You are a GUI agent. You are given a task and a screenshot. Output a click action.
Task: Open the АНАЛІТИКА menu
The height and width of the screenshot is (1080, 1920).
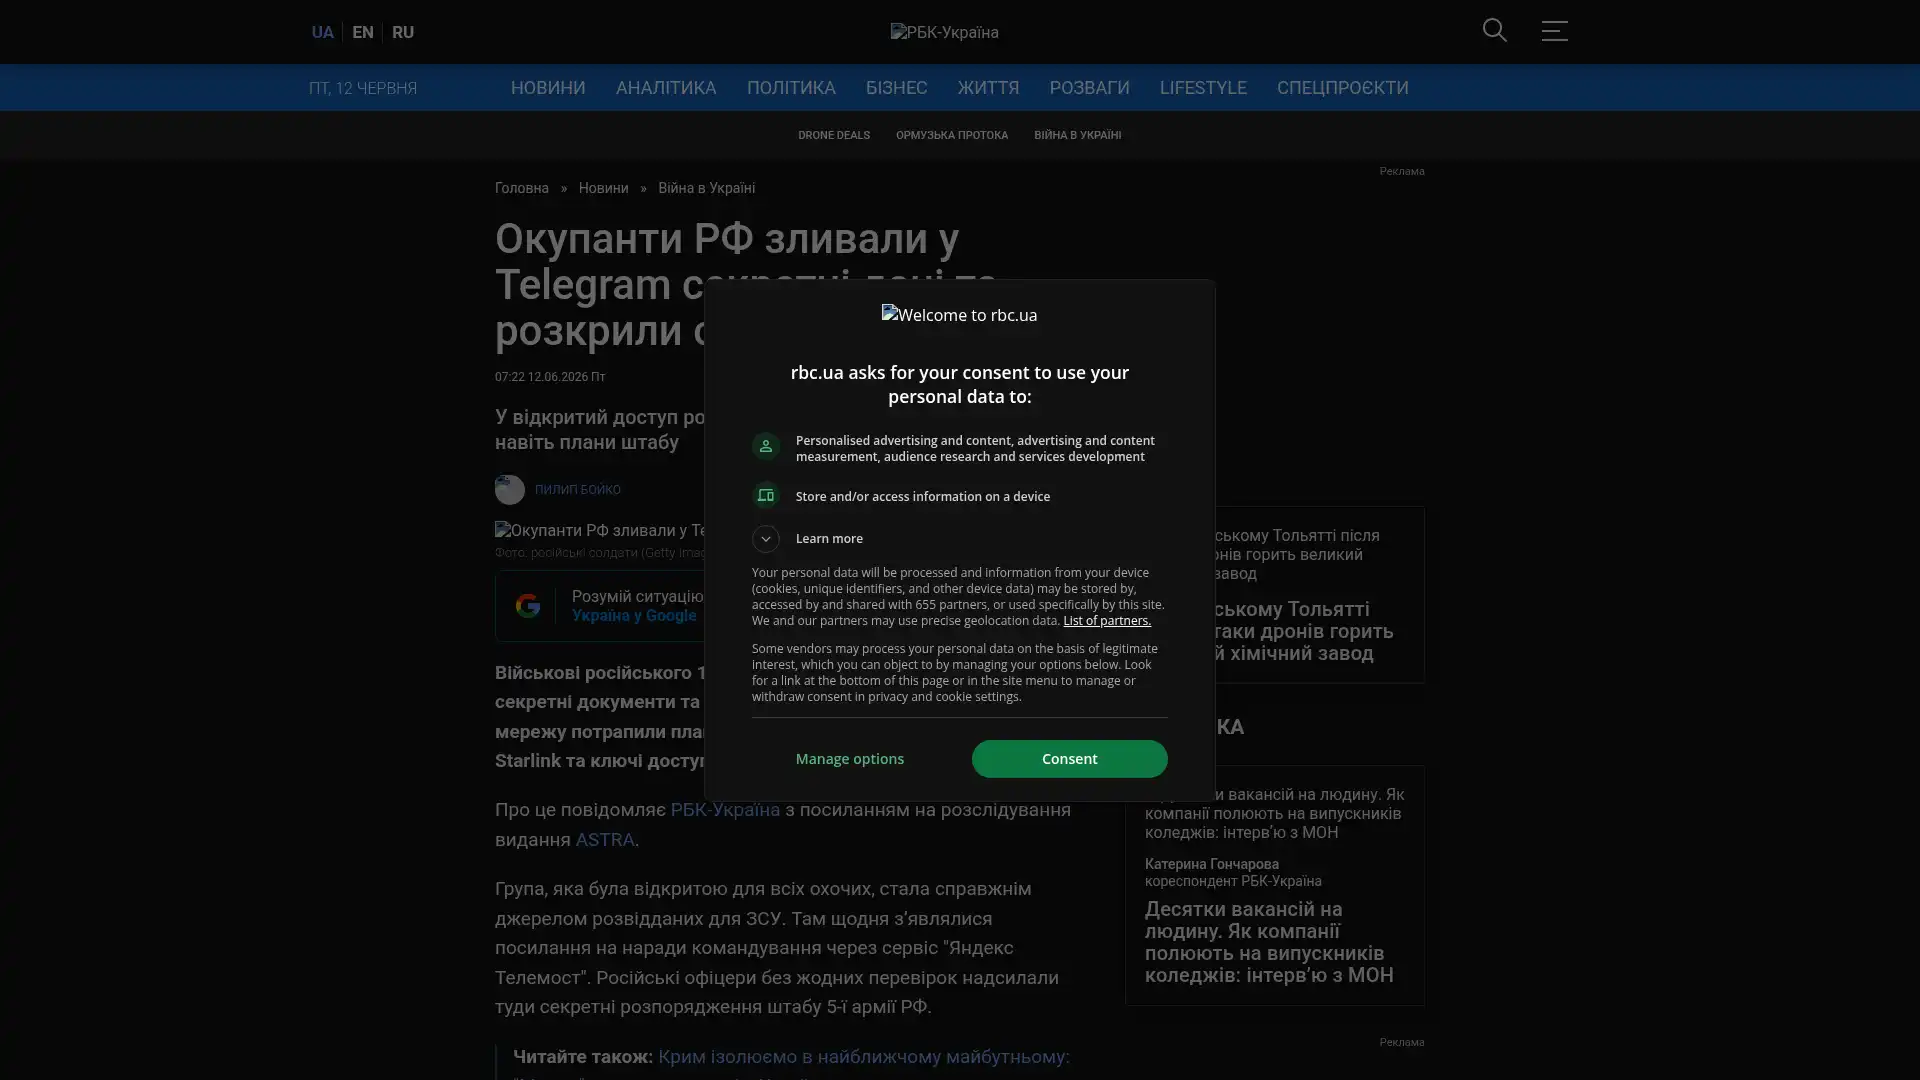tap(666, 88)
